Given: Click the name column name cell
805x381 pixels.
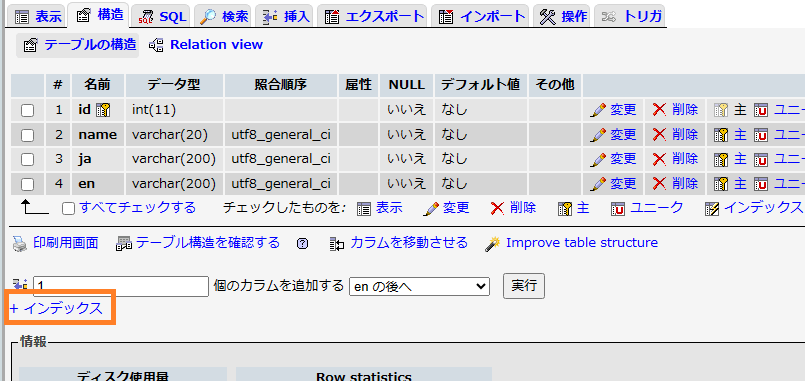Looking at the screenshot, I should (98, 135).
